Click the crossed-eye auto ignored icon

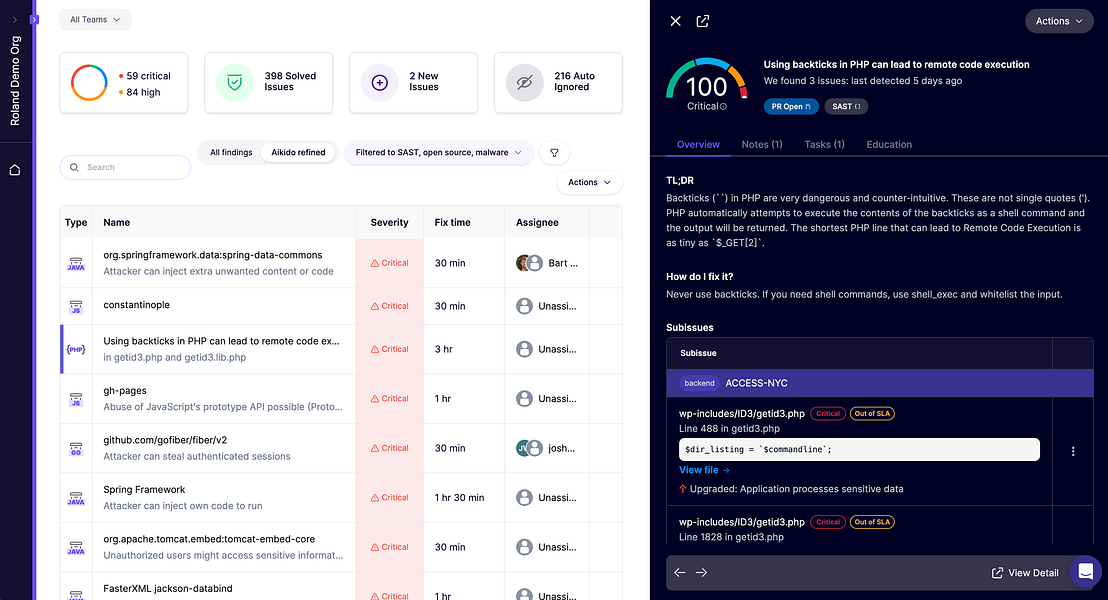tap(524, 83)
